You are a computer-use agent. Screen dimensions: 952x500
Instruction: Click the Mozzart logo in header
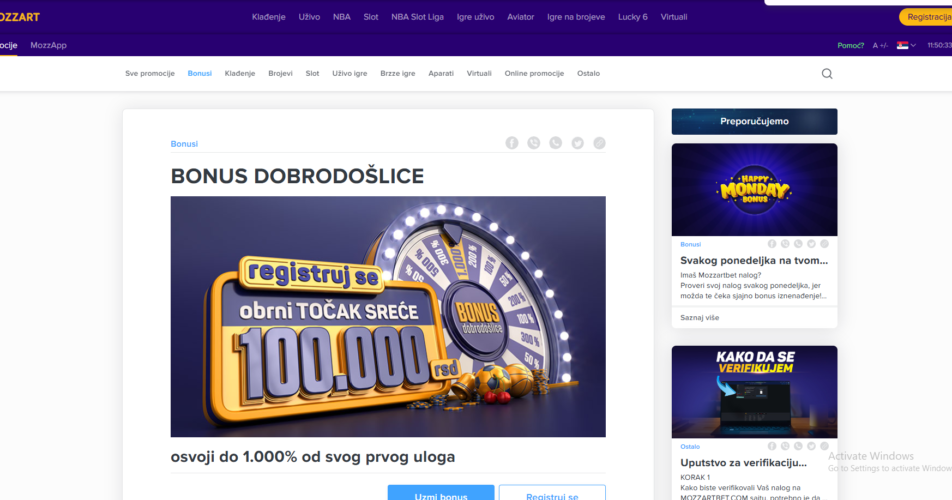(19, 17)
